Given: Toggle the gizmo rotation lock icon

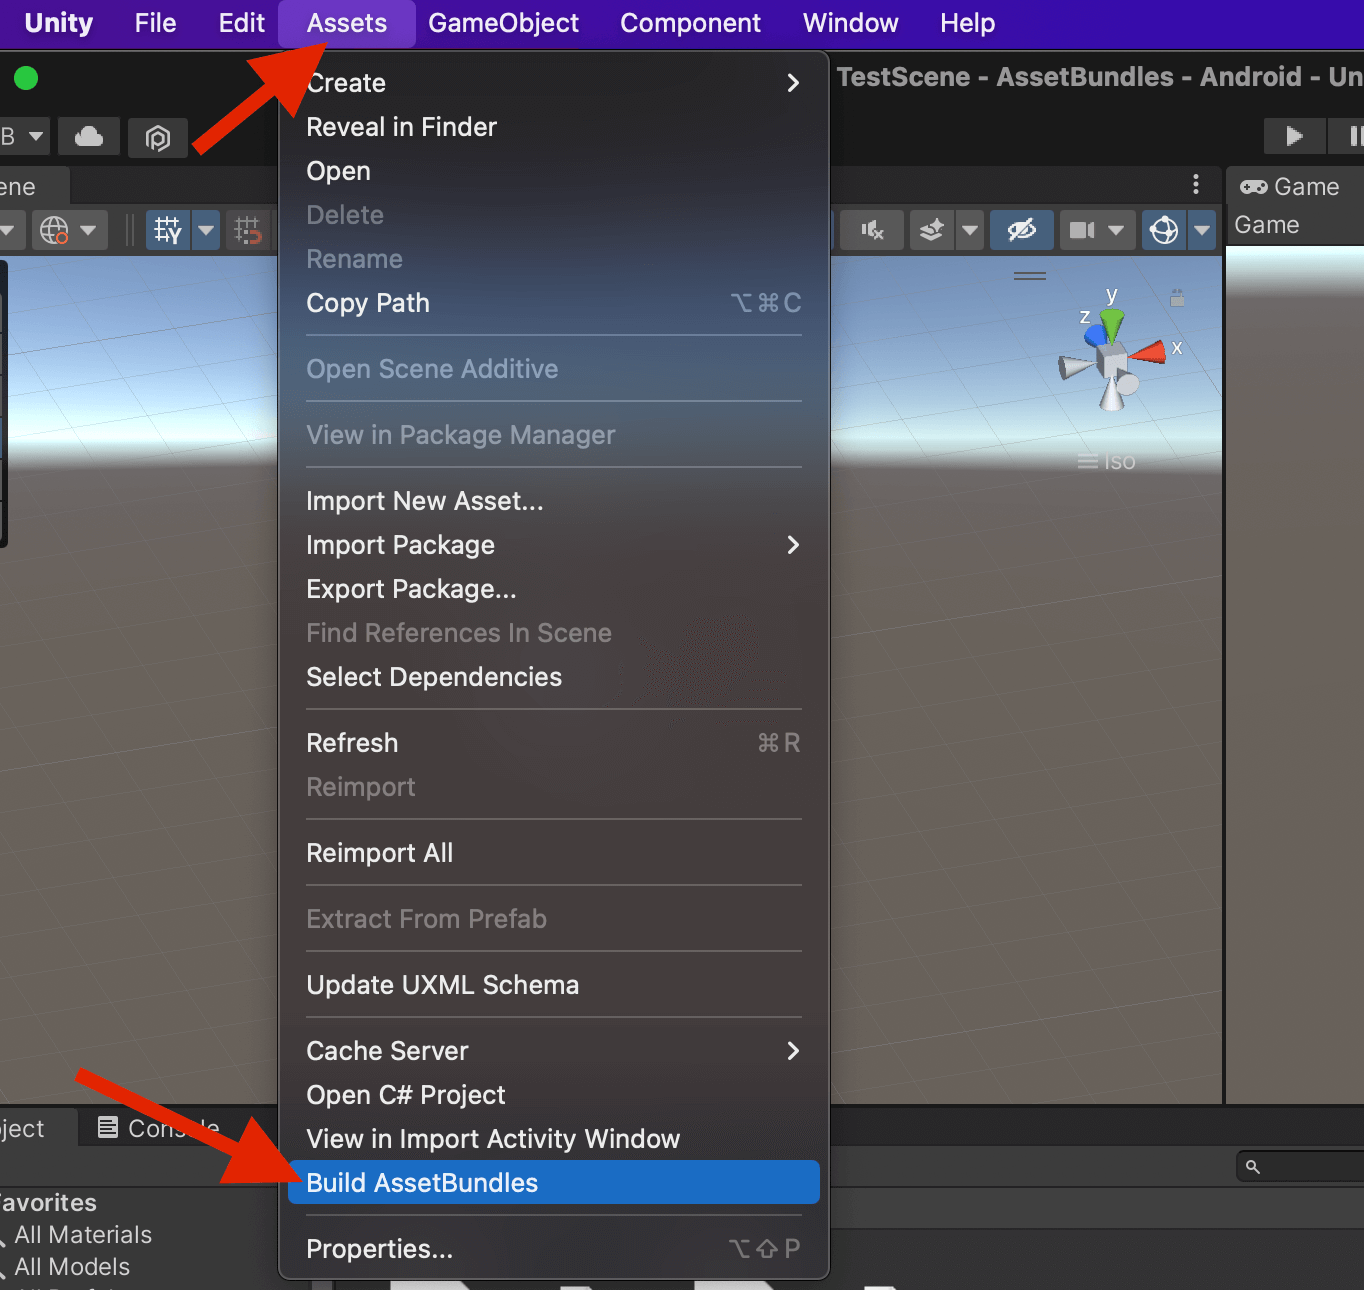Looking at the screenshot, I should [x=1177, y=298].
